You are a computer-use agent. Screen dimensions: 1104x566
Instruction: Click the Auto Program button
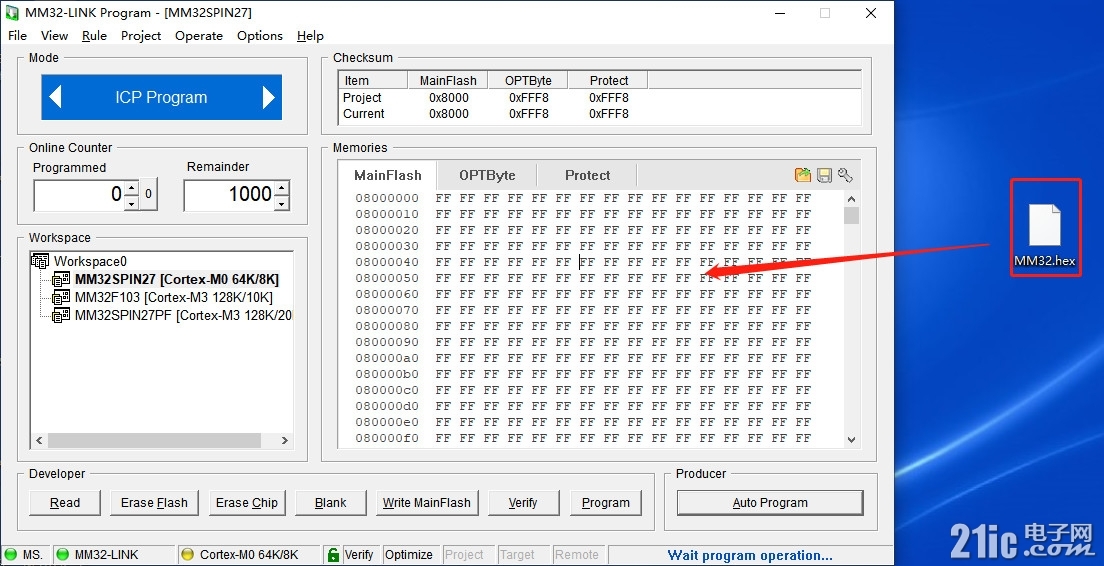coord(770,503)
